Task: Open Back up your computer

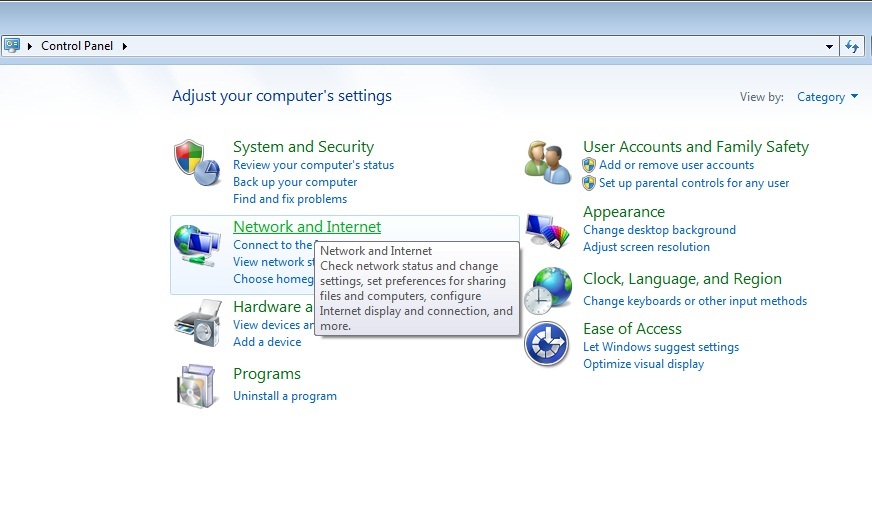Action: click(295, 182)
